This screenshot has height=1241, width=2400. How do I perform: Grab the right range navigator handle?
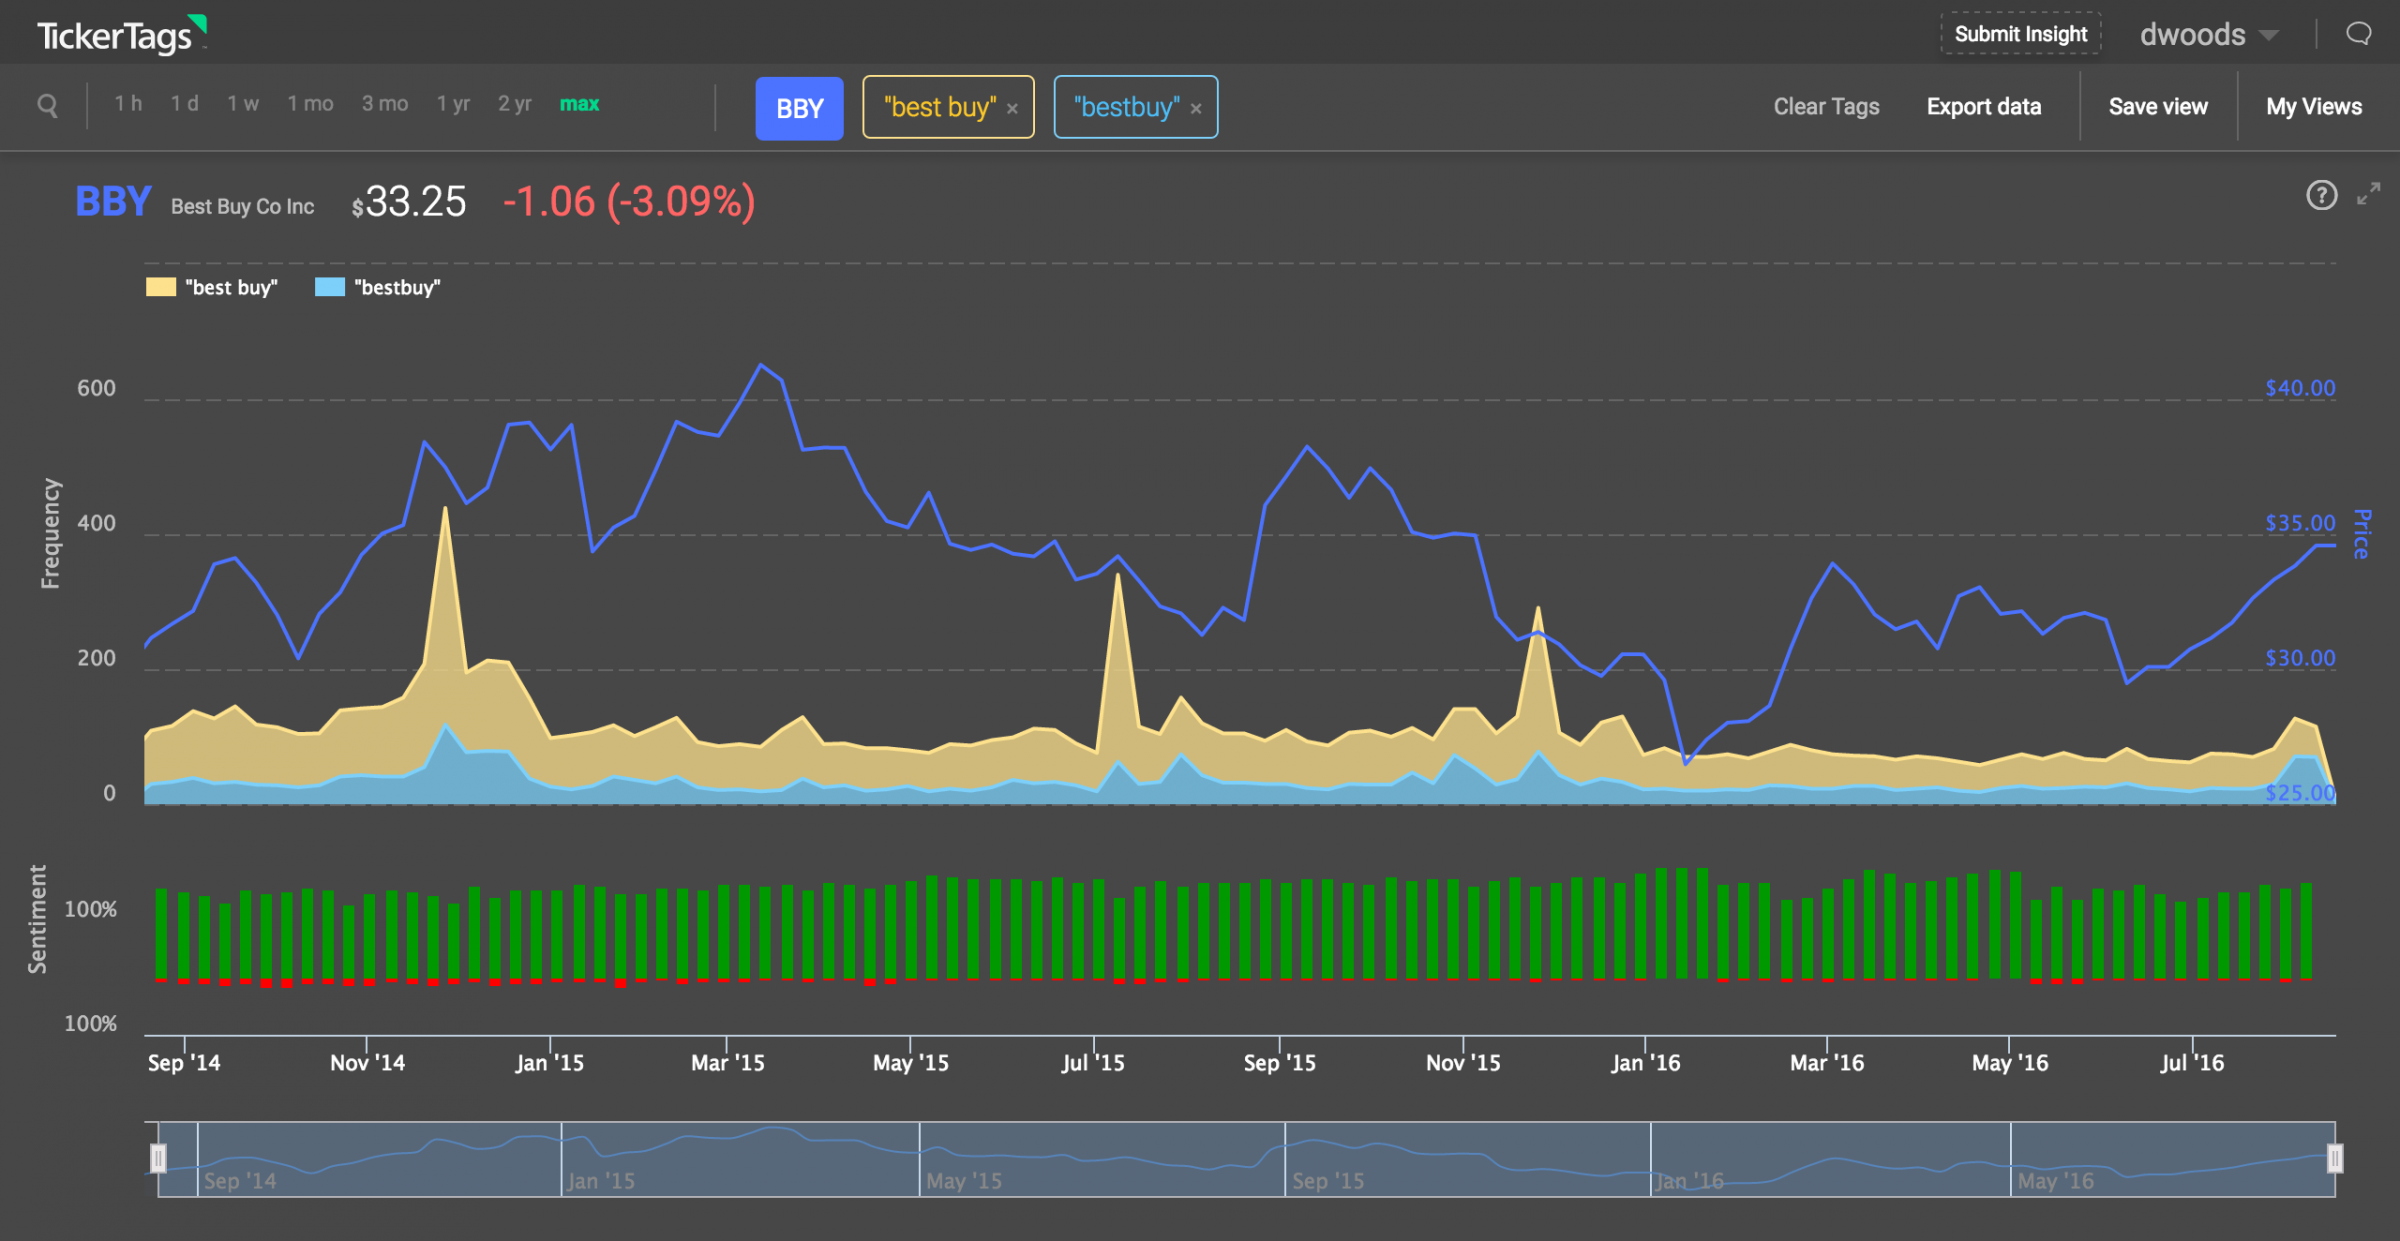[x=2335, y=1158]
